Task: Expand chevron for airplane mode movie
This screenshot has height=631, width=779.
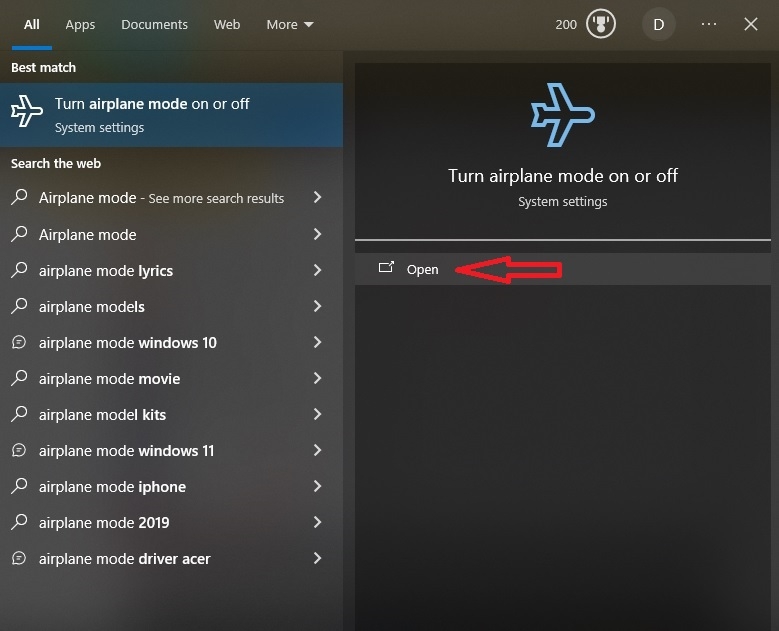Action: (x=317, y=378)
